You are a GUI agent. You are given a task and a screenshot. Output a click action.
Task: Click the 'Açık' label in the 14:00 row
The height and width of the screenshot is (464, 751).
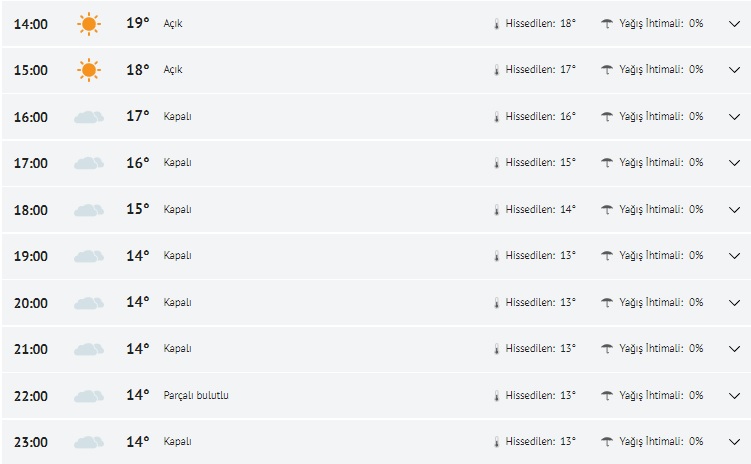173,23
